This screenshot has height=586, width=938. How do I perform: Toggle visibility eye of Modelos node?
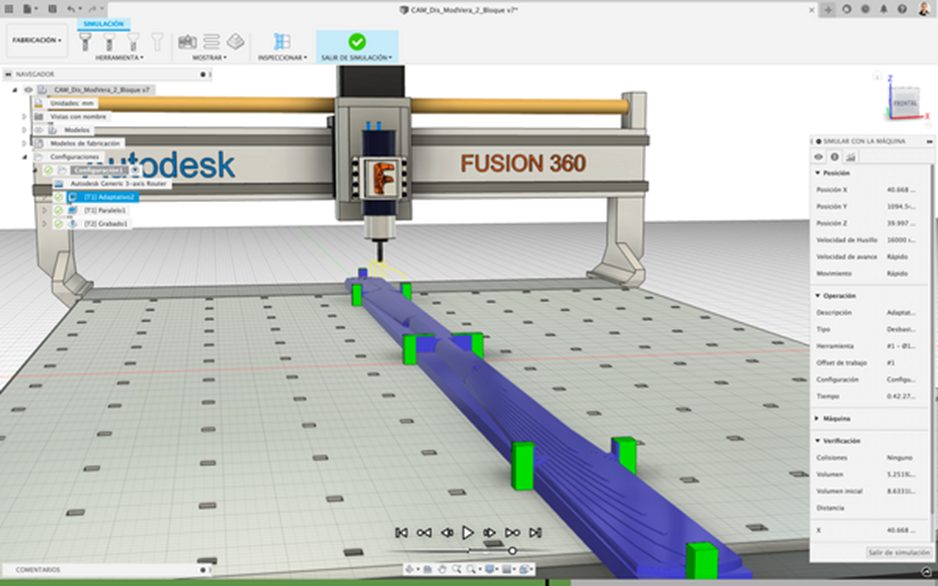[x=39, y=130]
